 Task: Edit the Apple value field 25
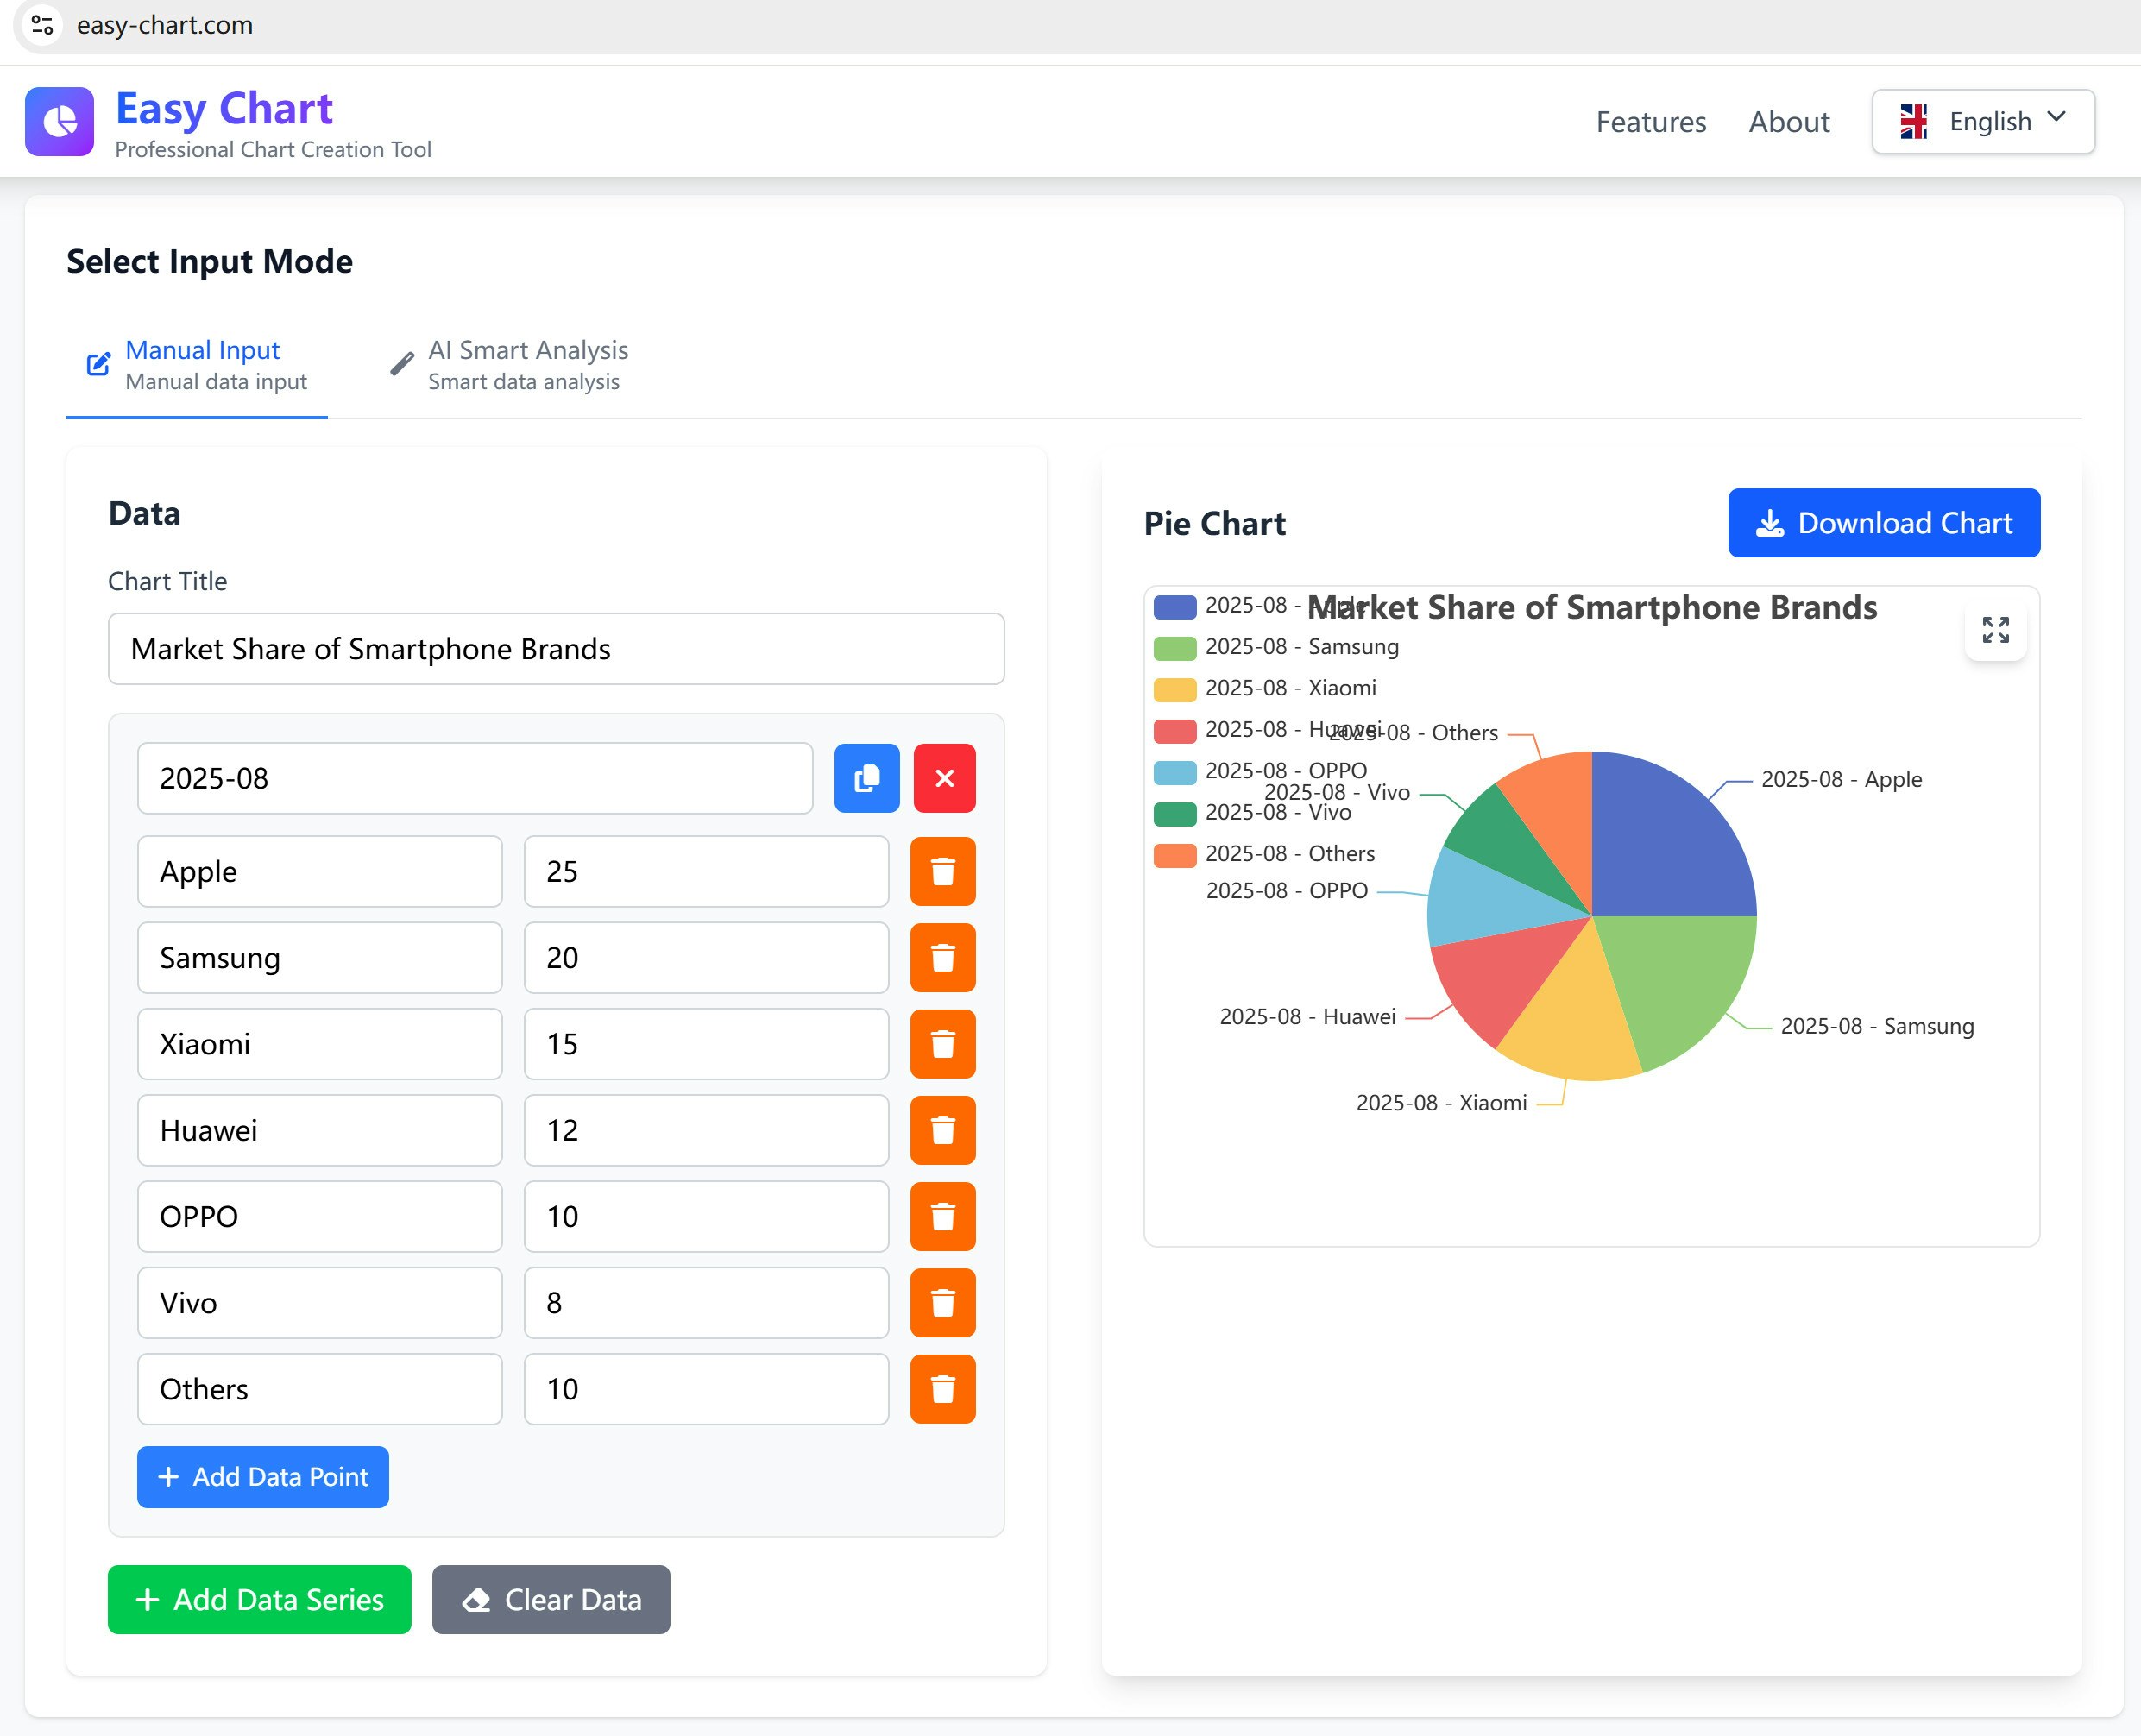706,871
